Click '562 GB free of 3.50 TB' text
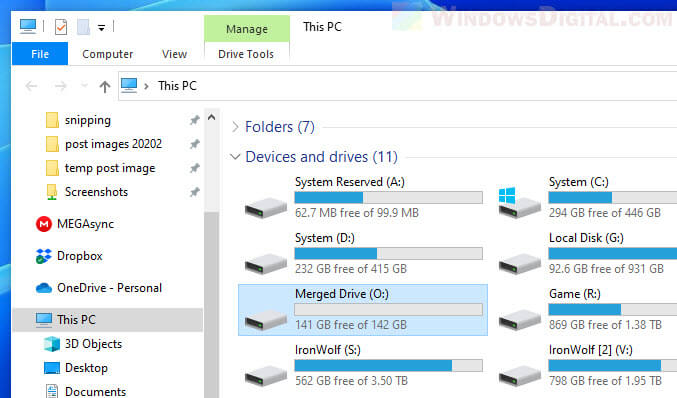Viewport: 677px width, 398px height. coord(351,381)
